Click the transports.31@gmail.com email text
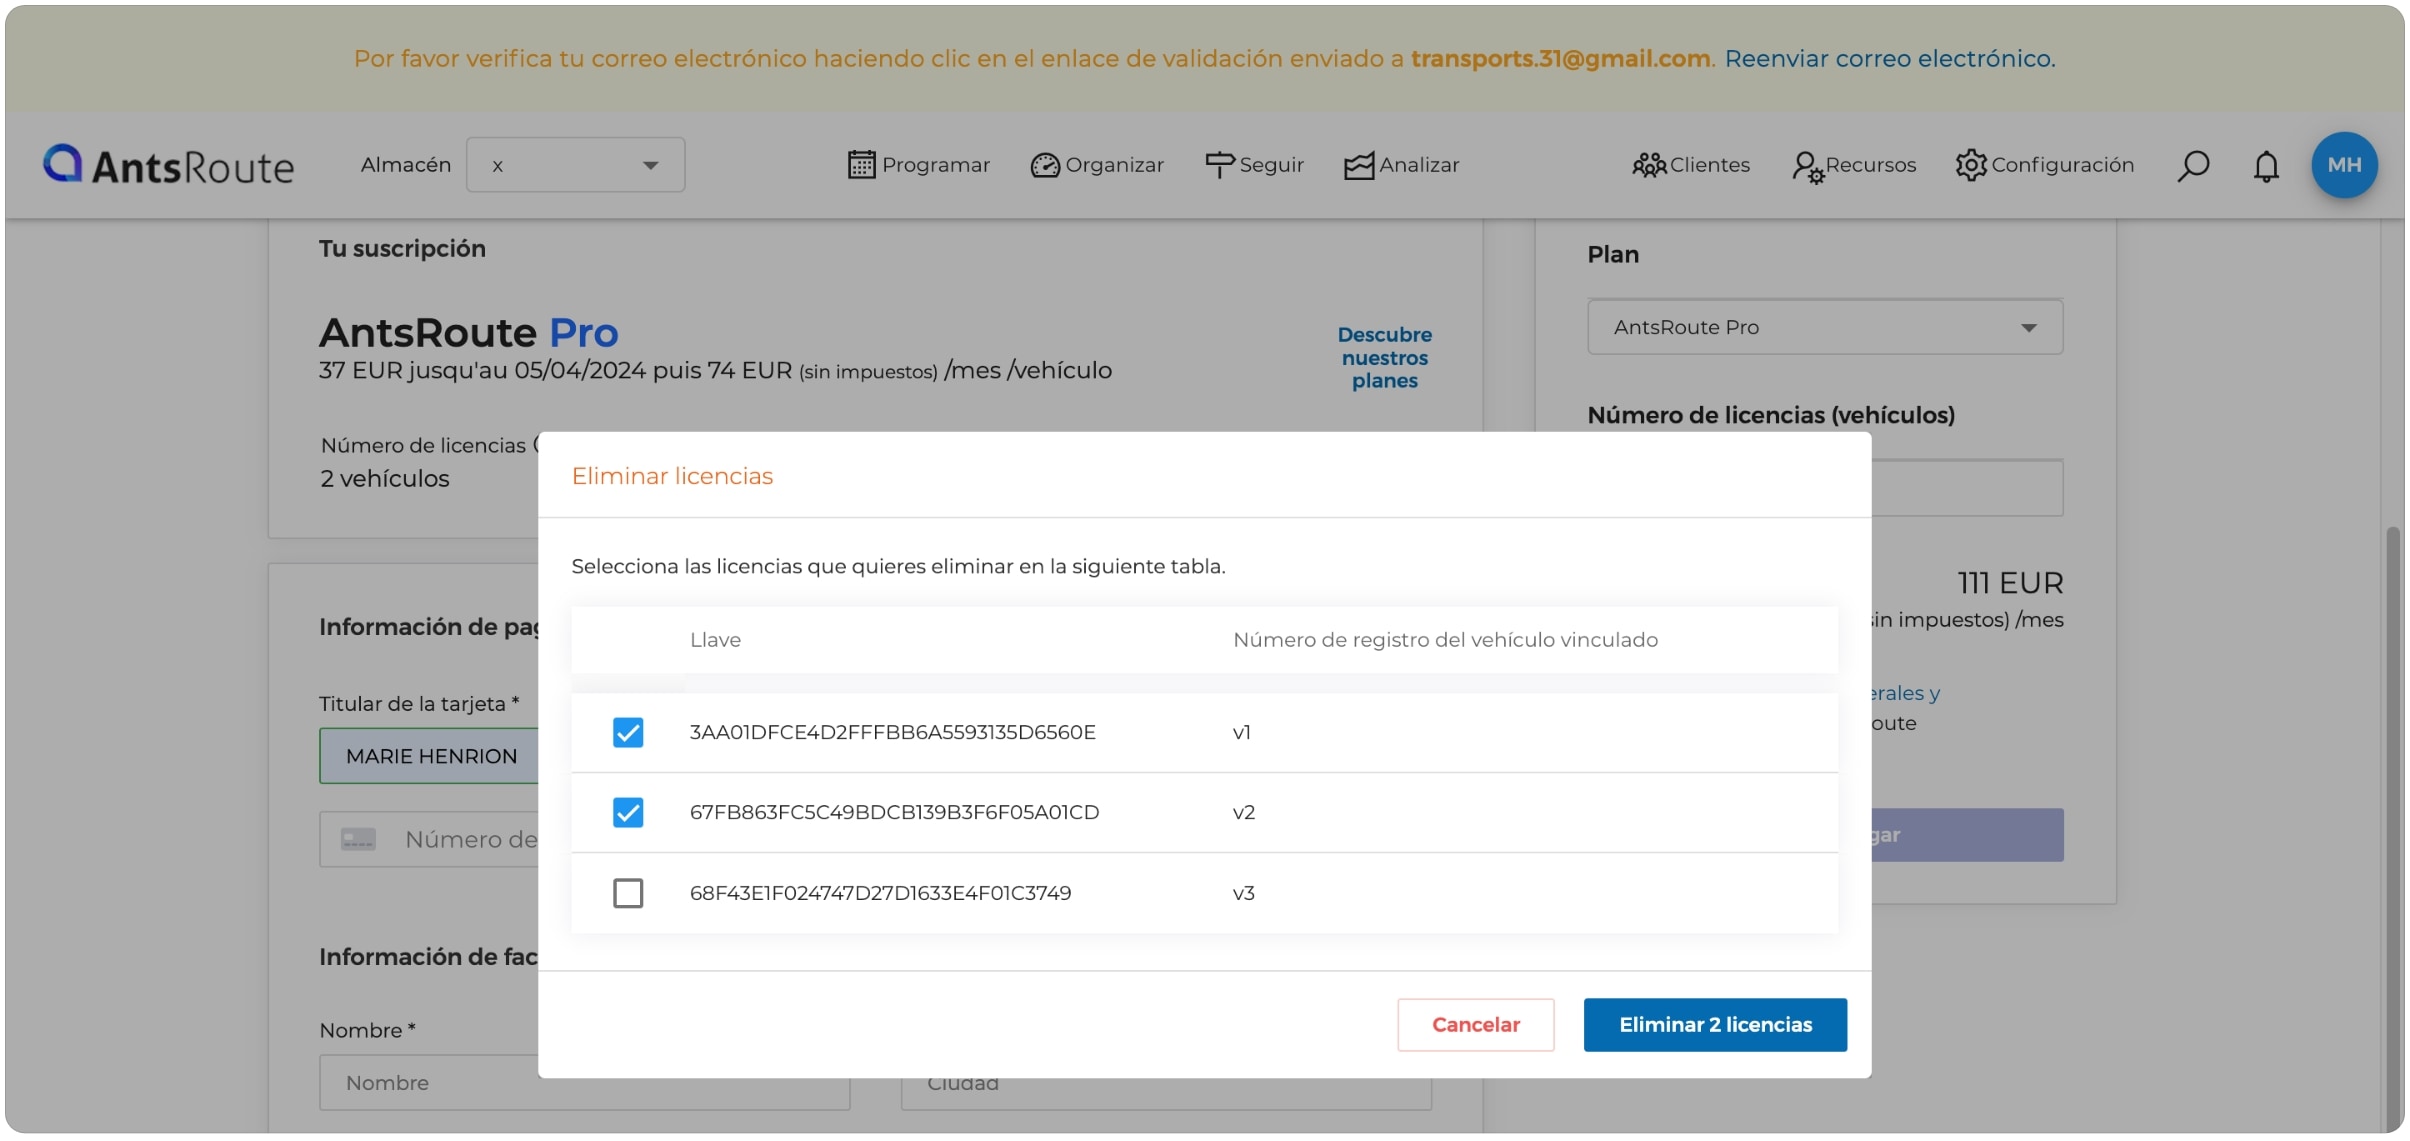This screenshot has height=1141, width=2410. coord(1560,59)
